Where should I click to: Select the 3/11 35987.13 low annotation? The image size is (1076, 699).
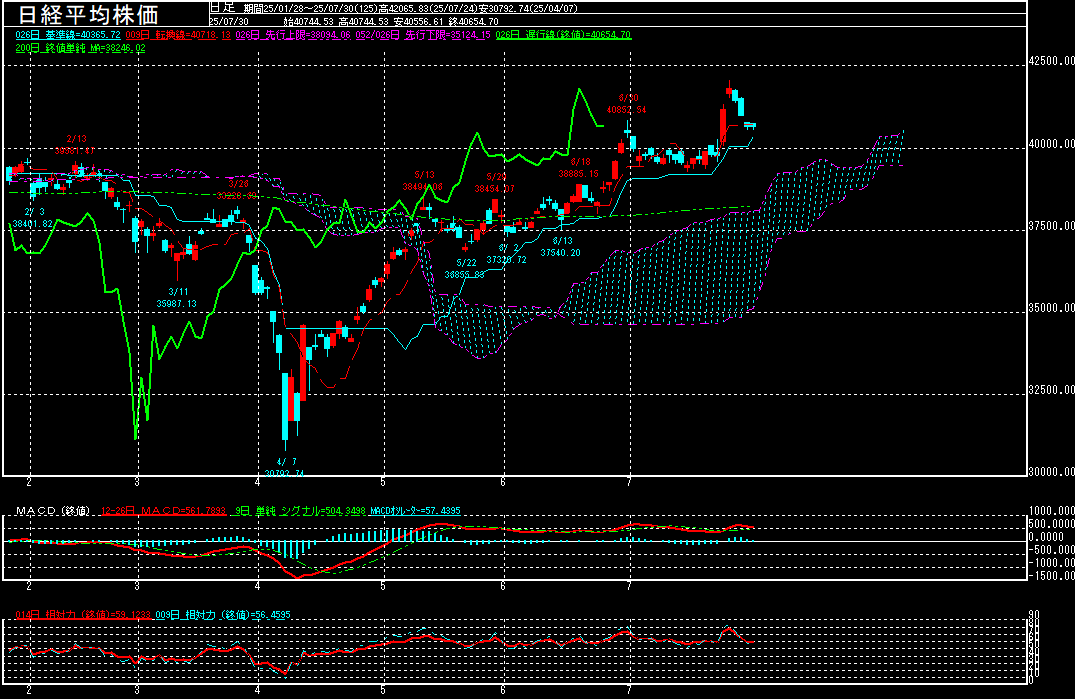tap(176, 298)
